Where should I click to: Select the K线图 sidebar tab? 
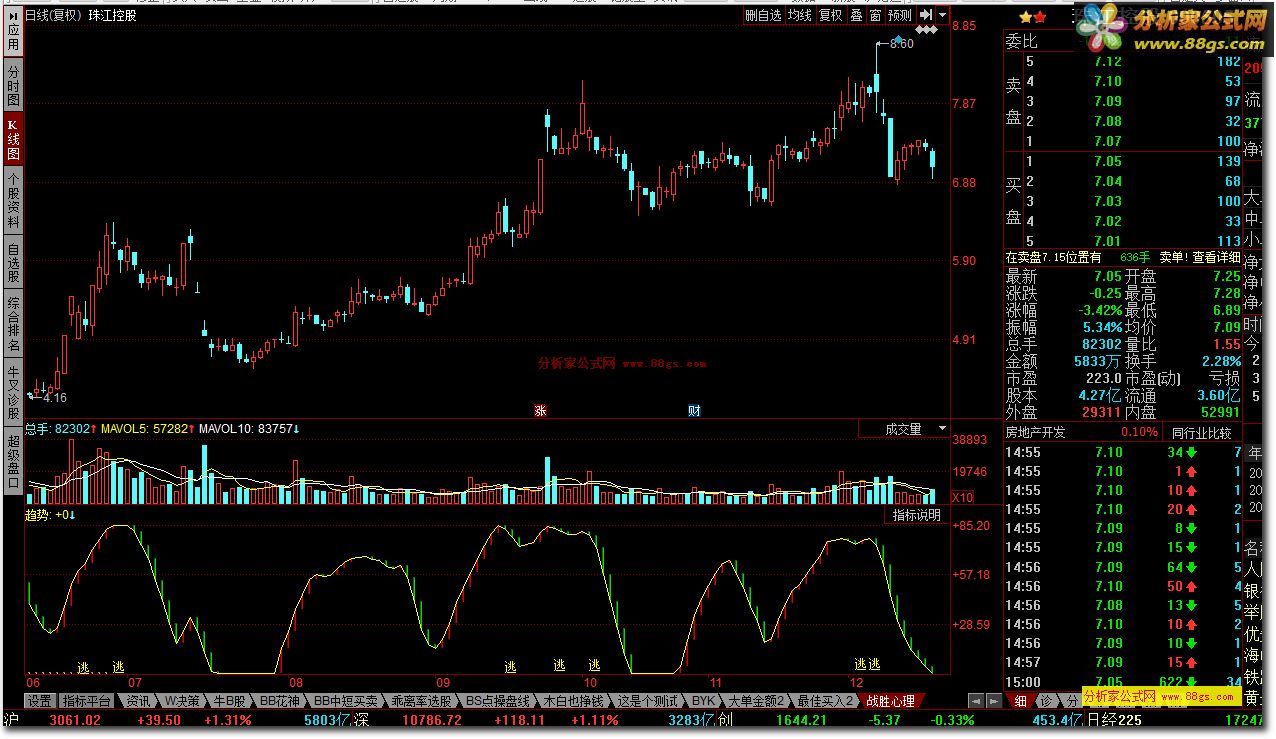(13, 139)
